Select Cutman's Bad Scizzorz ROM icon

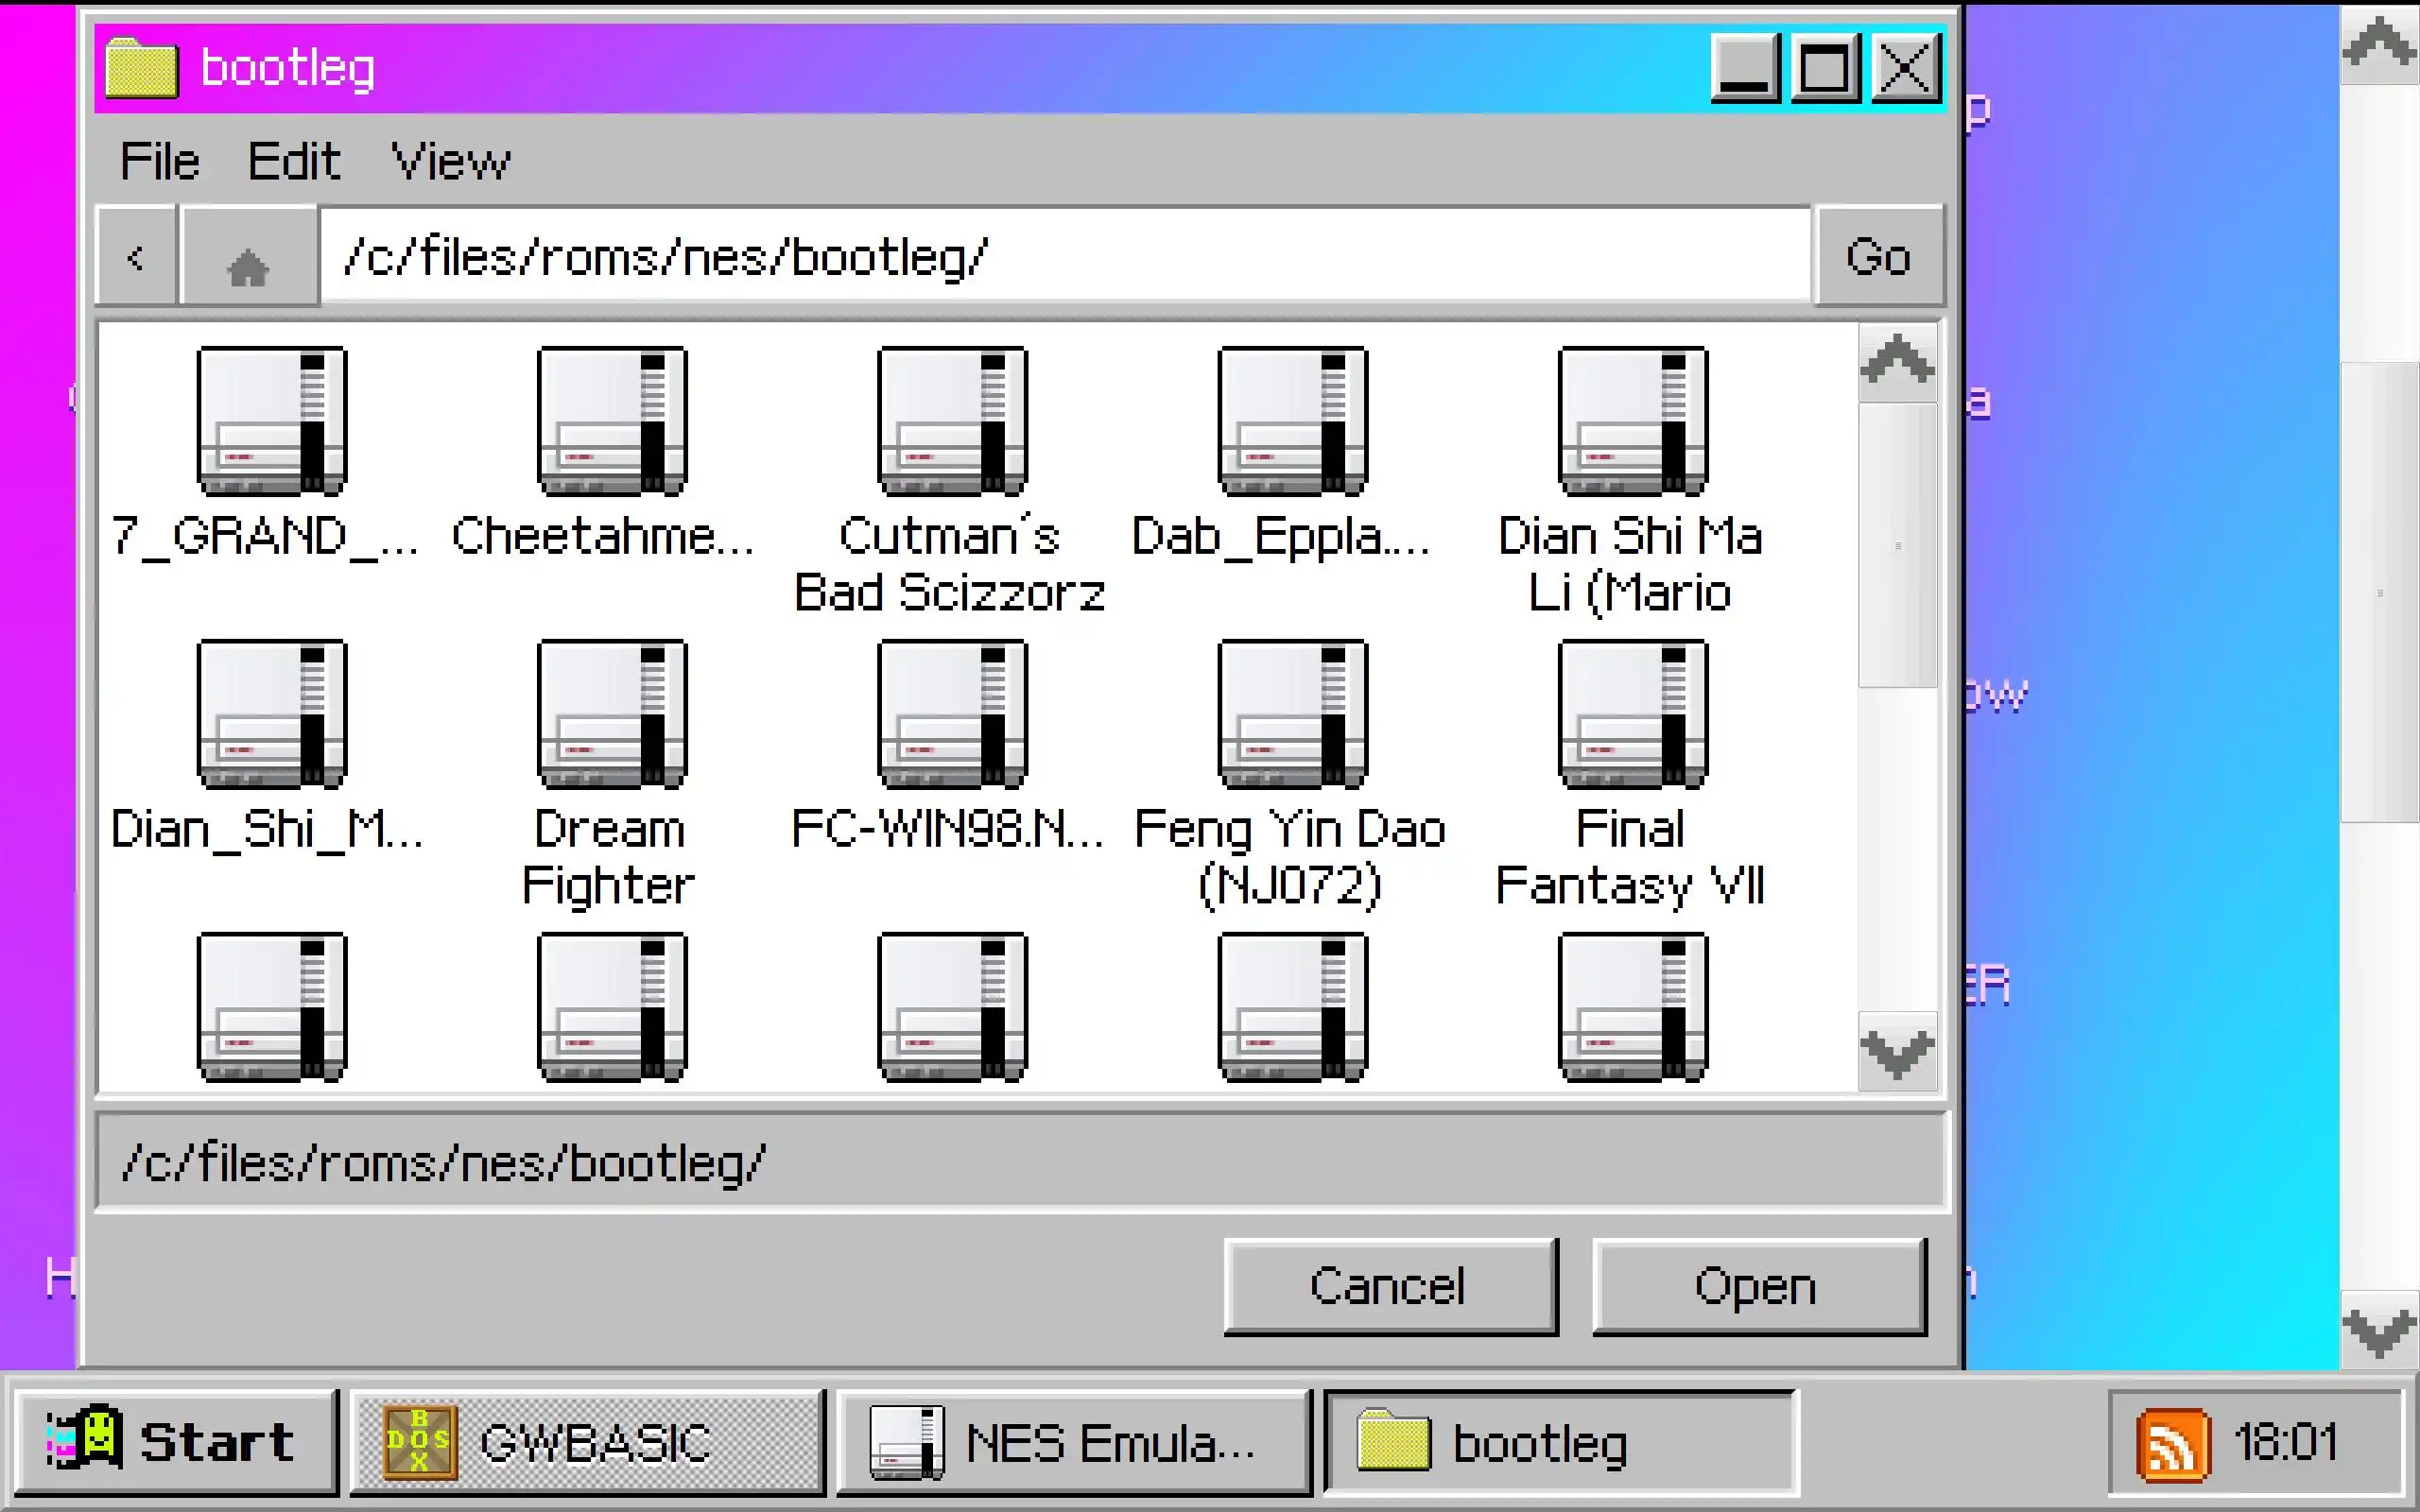tap(951, 421)
